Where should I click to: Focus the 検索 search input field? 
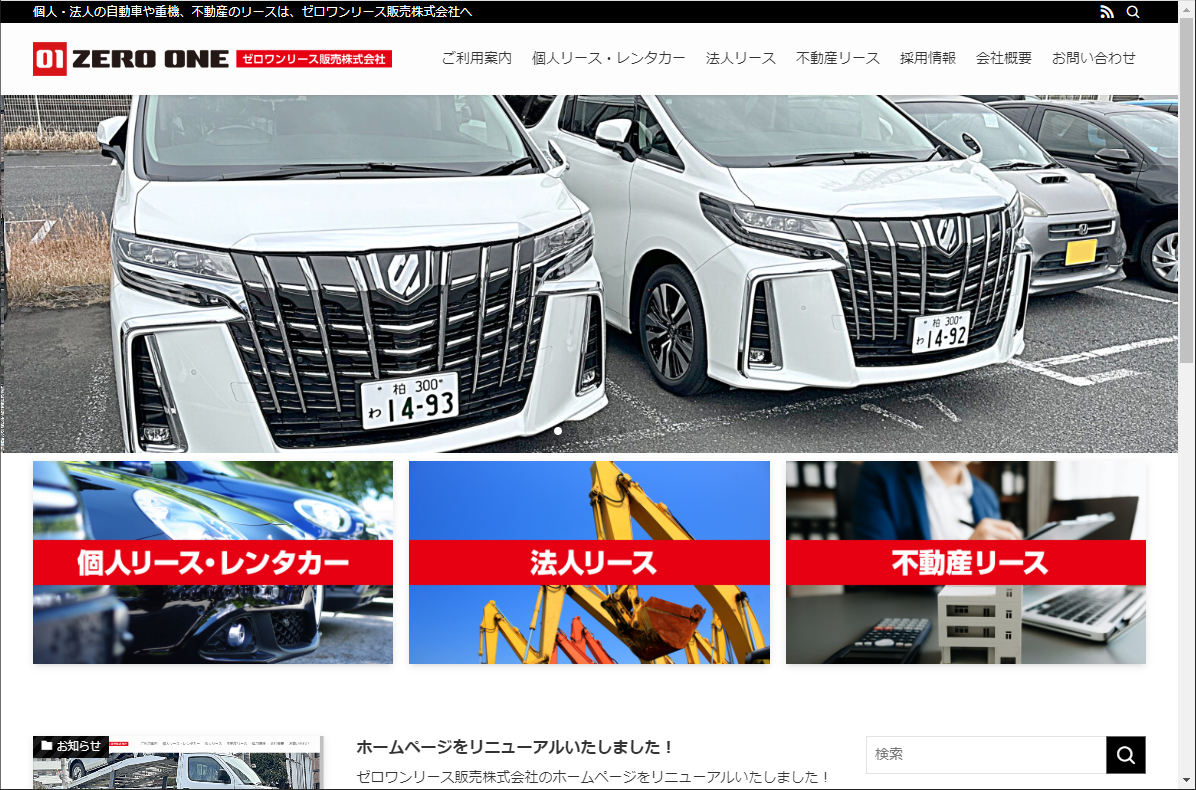pyautogui.click(x=985, y=754)
